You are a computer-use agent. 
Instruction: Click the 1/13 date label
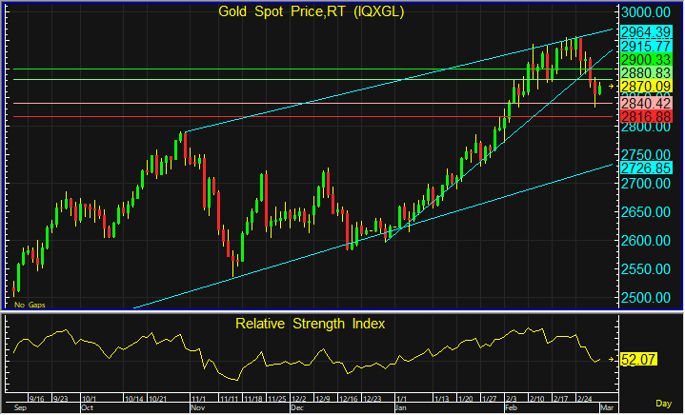441,399
